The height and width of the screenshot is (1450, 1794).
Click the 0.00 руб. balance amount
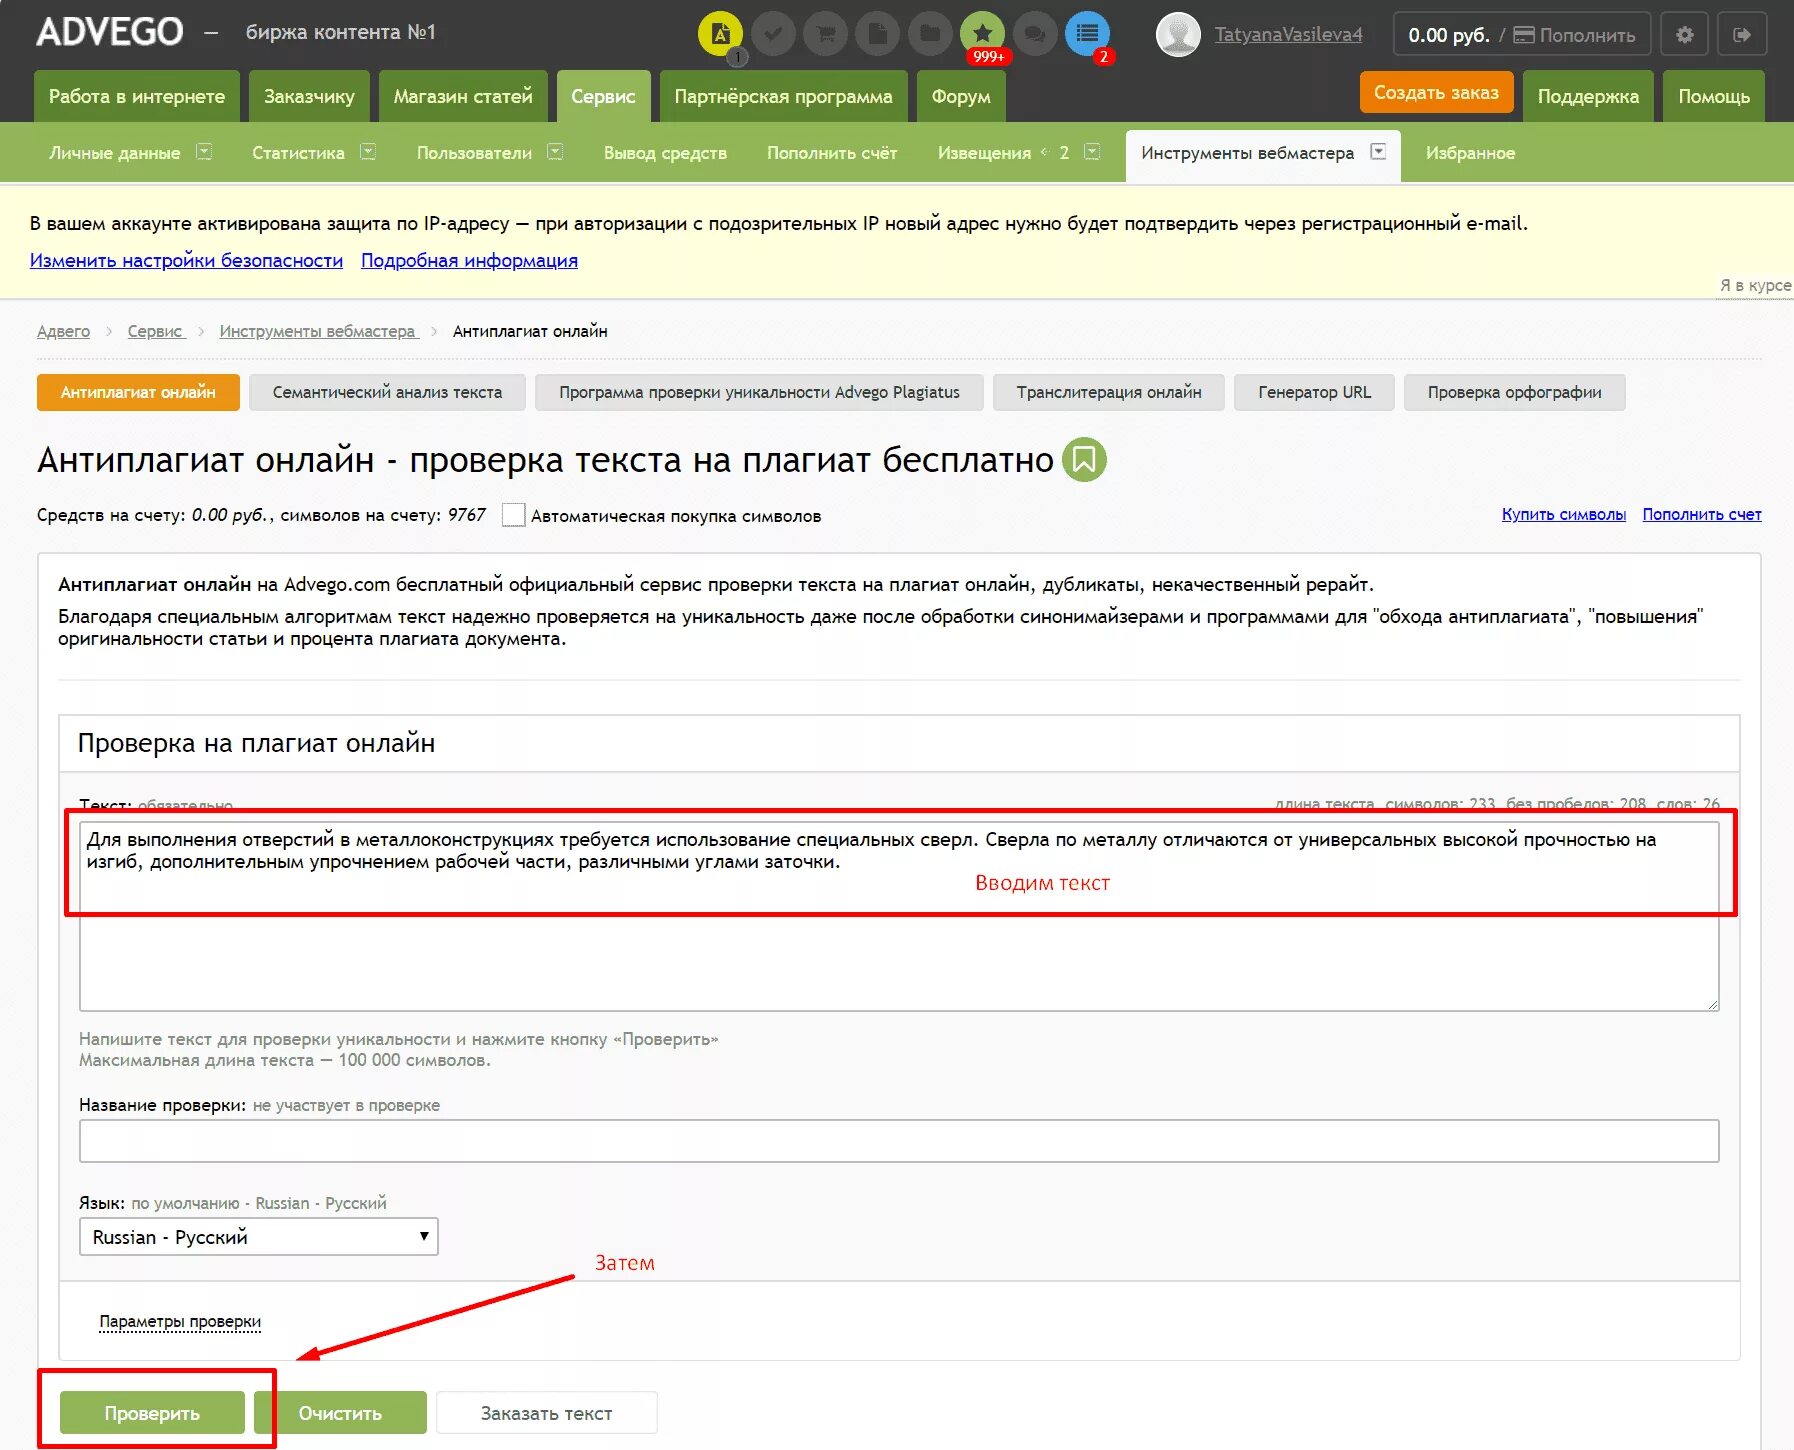coord(1449,35)
